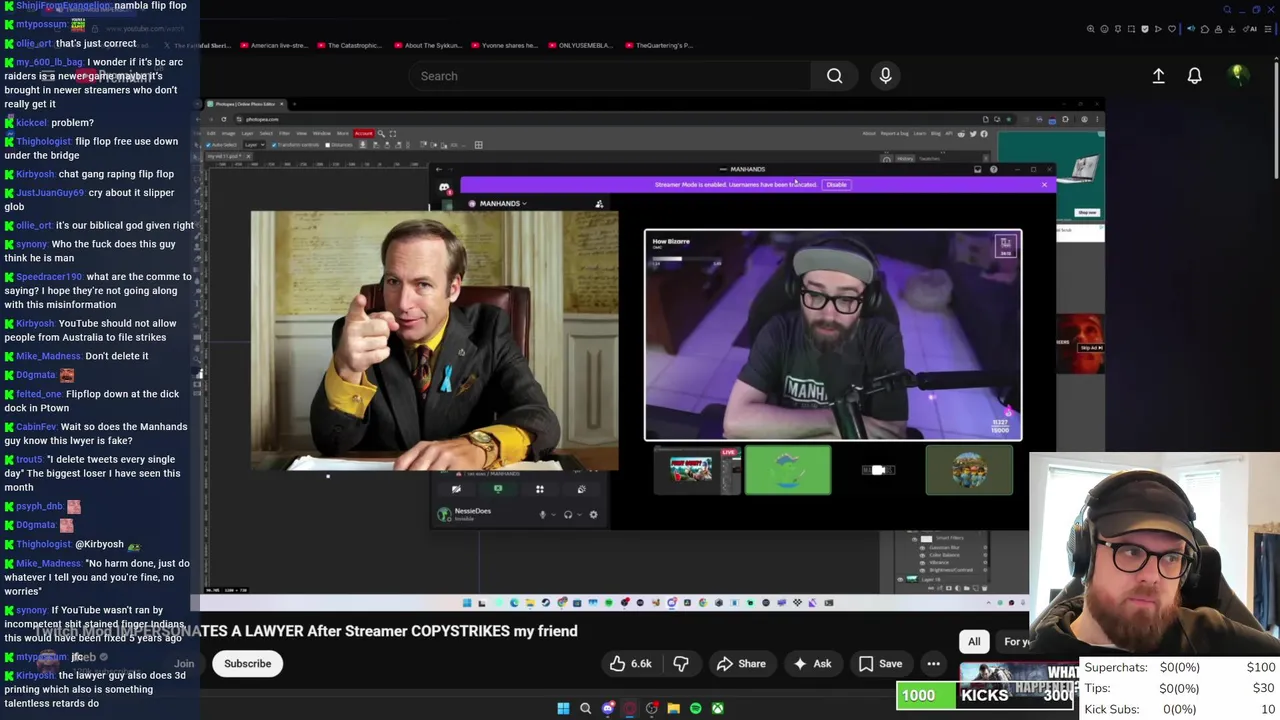1280x720 pixels.
Task: Save the video to a playlist
Action: point(880,664)
